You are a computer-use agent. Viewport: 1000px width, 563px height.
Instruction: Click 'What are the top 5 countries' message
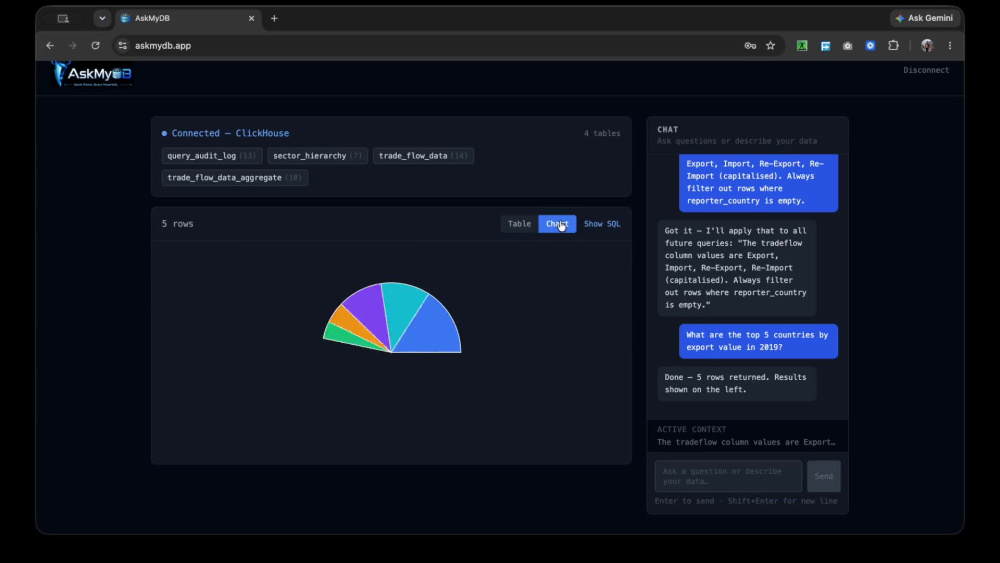(758, 341)
